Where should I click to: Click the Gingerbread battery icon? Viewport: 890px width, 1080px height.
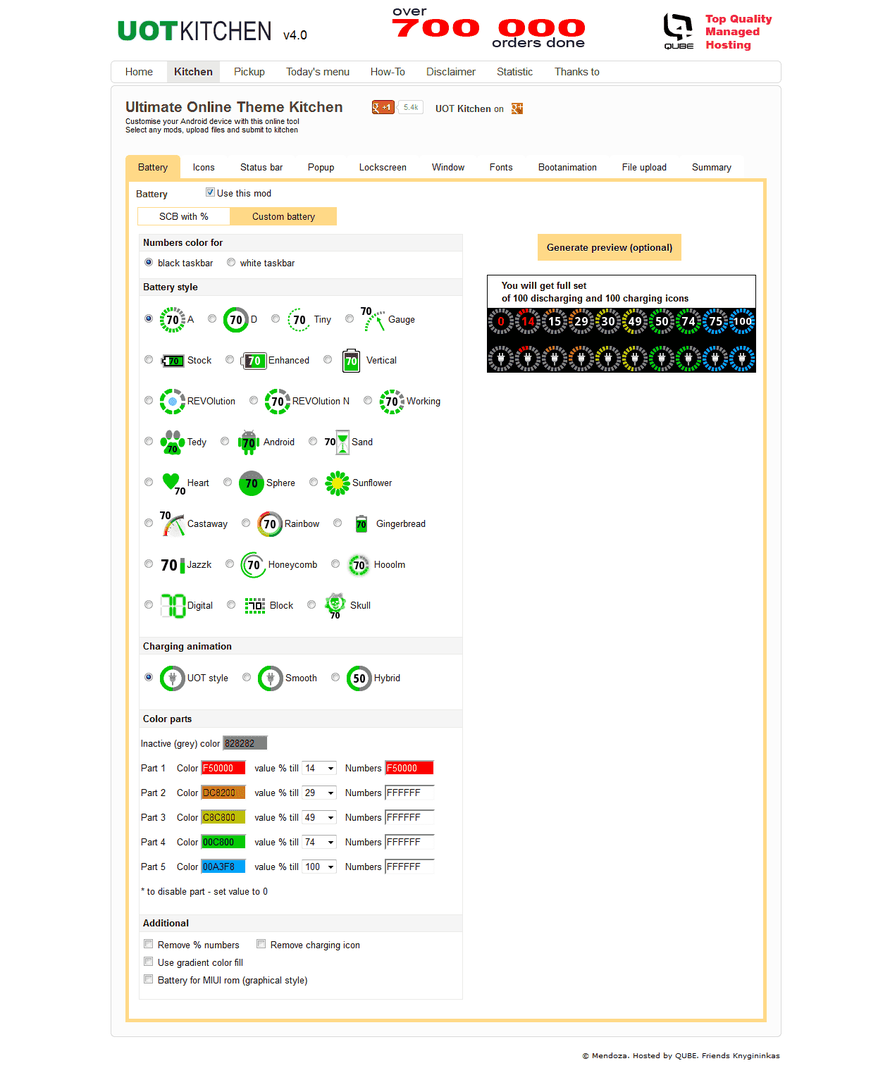click(361, 524)
